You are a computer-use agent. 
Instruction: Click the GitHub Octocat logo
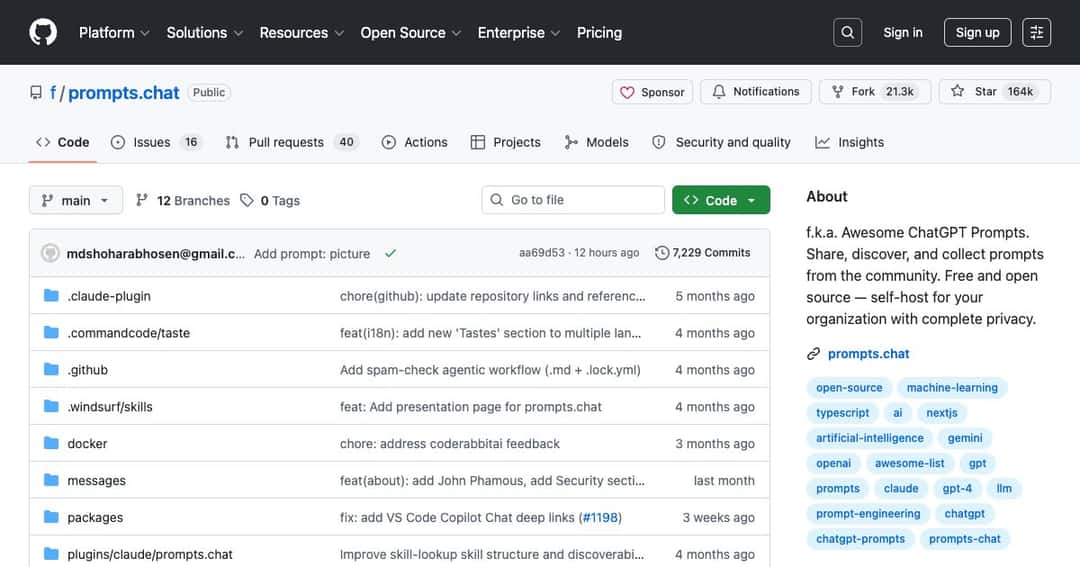click(43, 32)
